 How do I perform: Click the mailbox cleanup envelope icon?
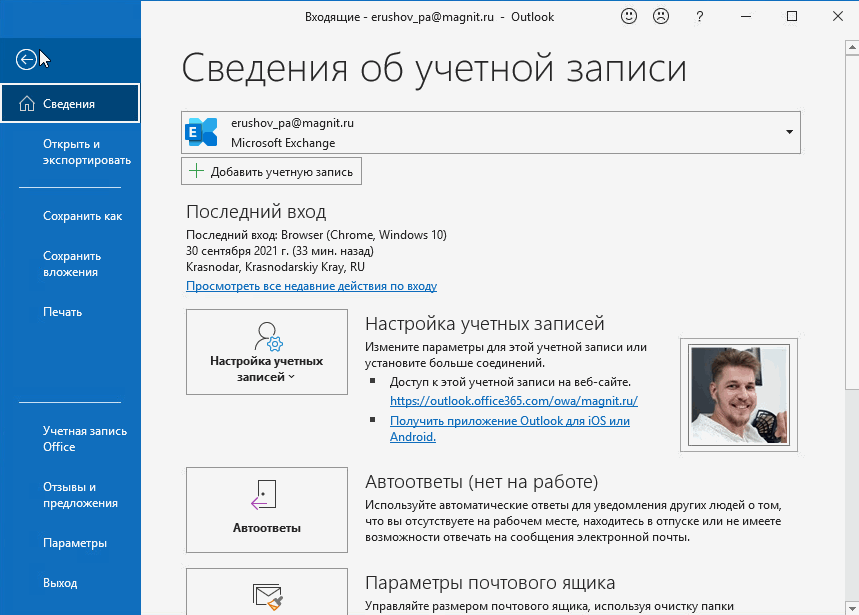click(x=267, y=597)
